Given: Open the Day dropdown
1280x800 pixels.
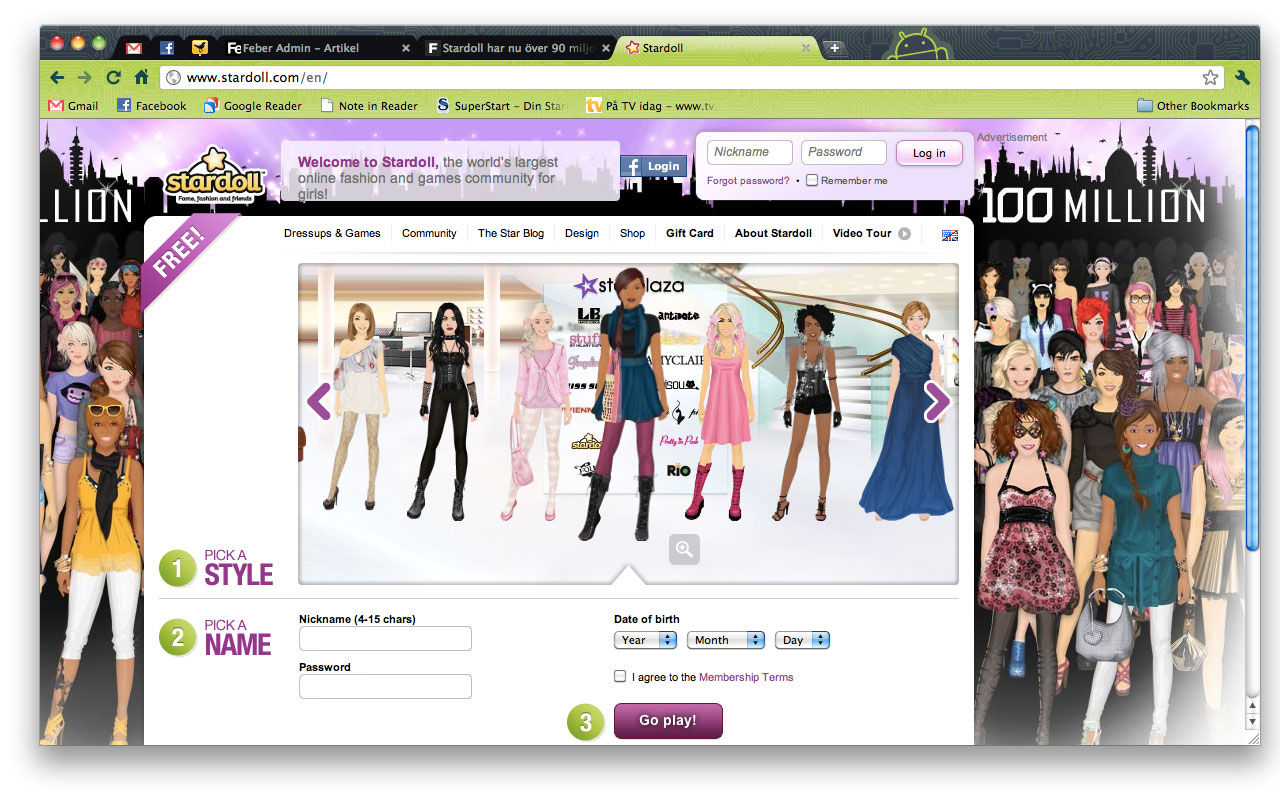Looking at the screenshot, I should tap(802, 640).
